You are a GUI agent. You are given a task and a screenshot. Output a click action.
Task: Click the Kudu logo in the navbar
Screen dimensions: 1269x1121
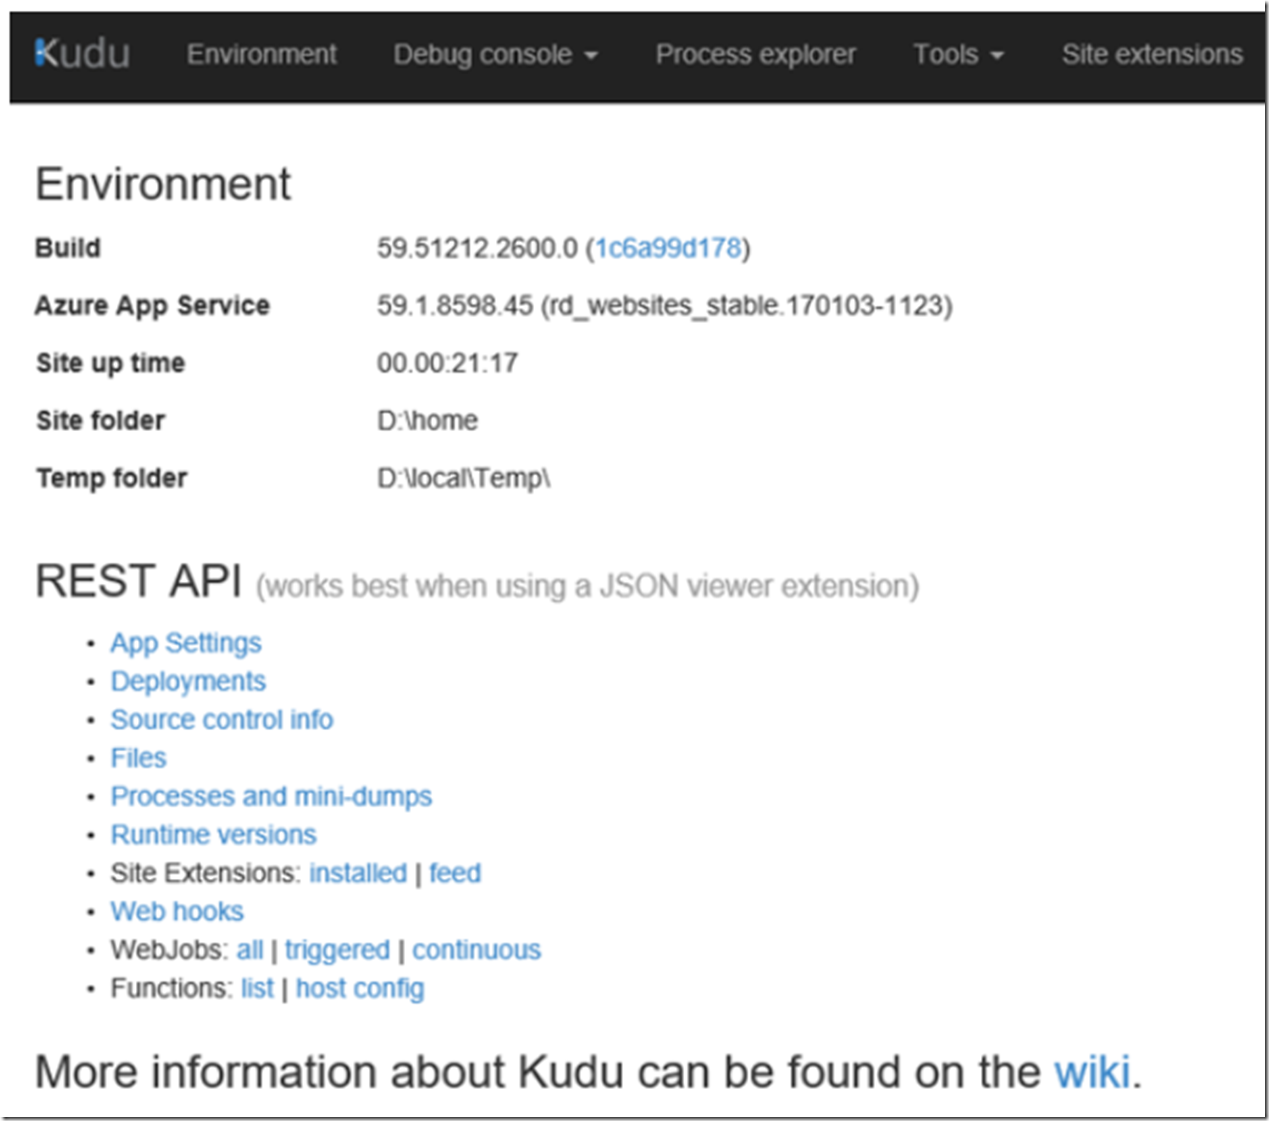pos(82,54)
